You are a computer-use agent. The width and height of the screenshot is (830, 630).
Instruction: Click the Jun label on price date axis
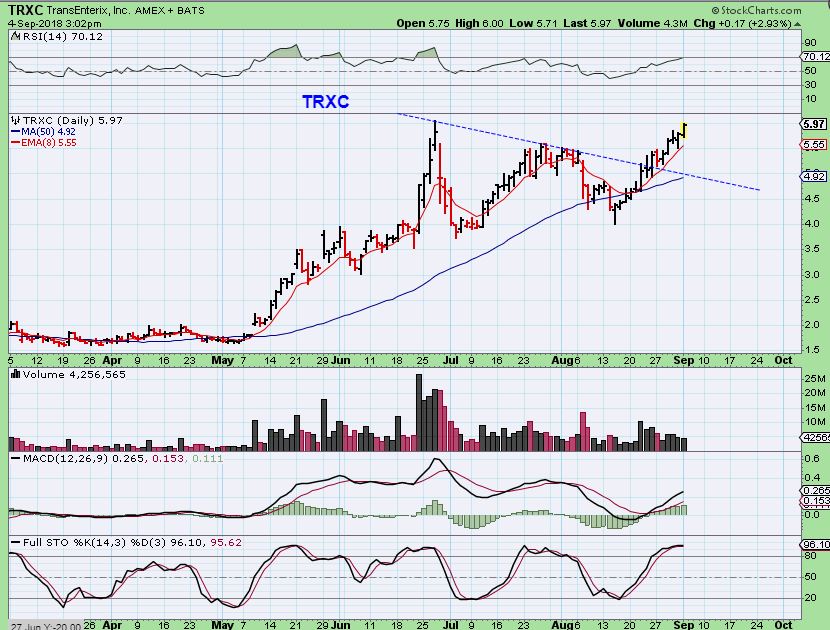point(340,360)
